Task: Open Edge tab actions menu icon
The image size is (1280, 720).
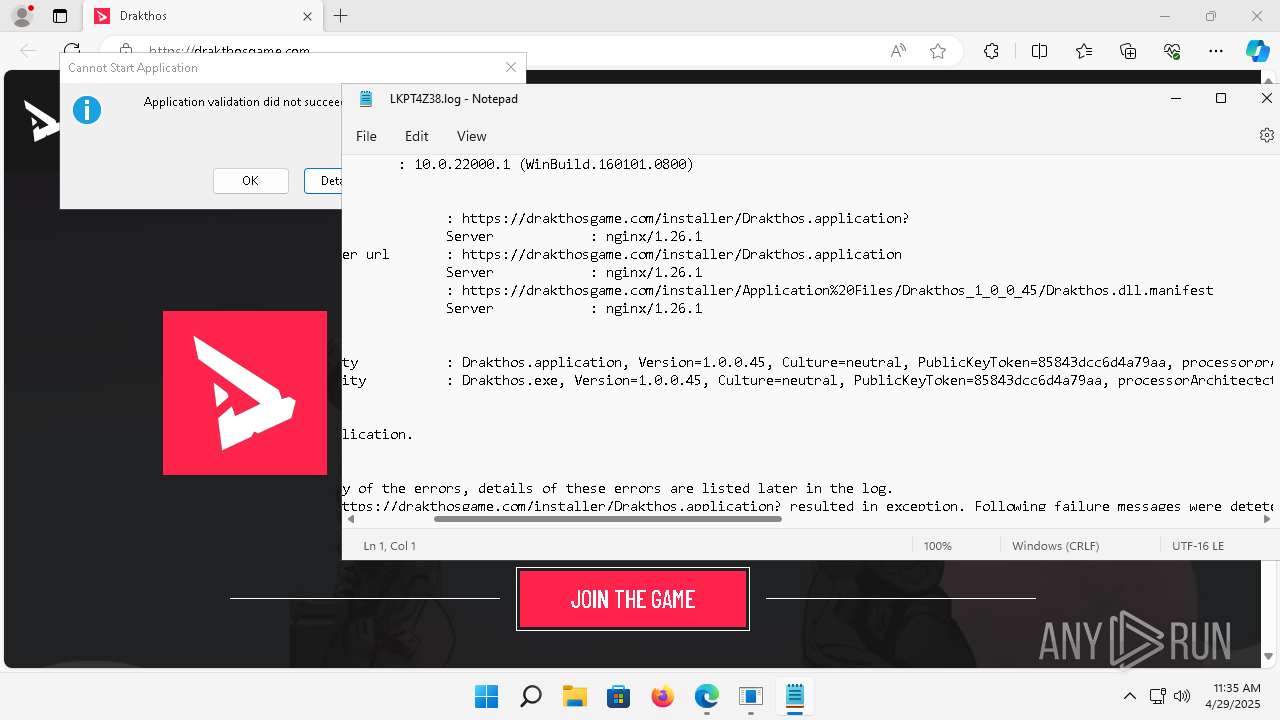Action: coord(60,16)
